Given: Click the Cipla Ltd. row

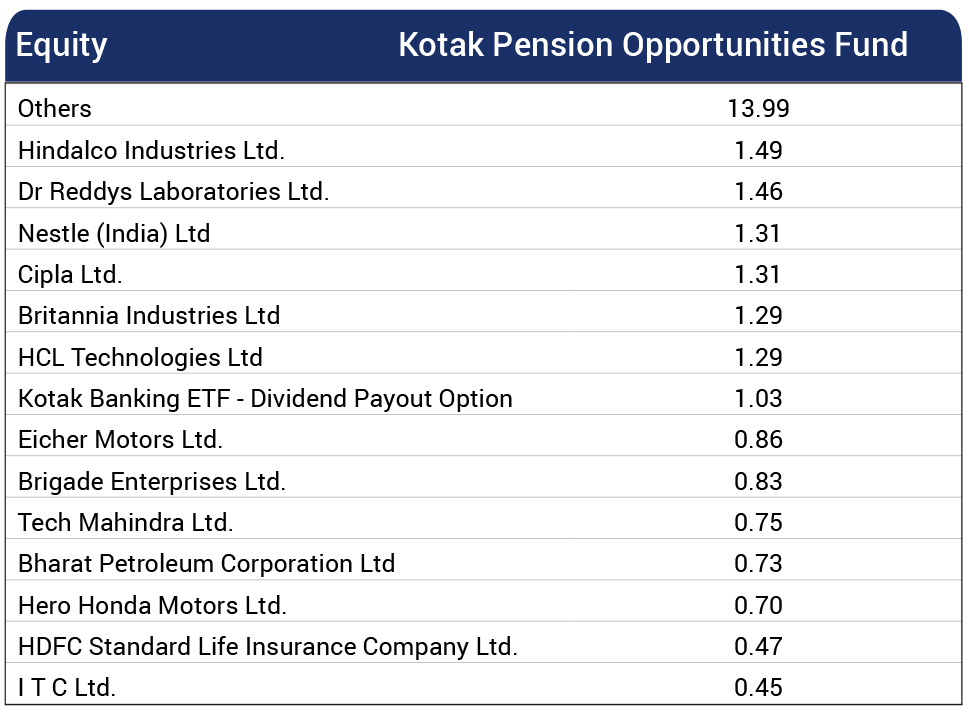Looking at the screenshot, I should pos(483,274).
